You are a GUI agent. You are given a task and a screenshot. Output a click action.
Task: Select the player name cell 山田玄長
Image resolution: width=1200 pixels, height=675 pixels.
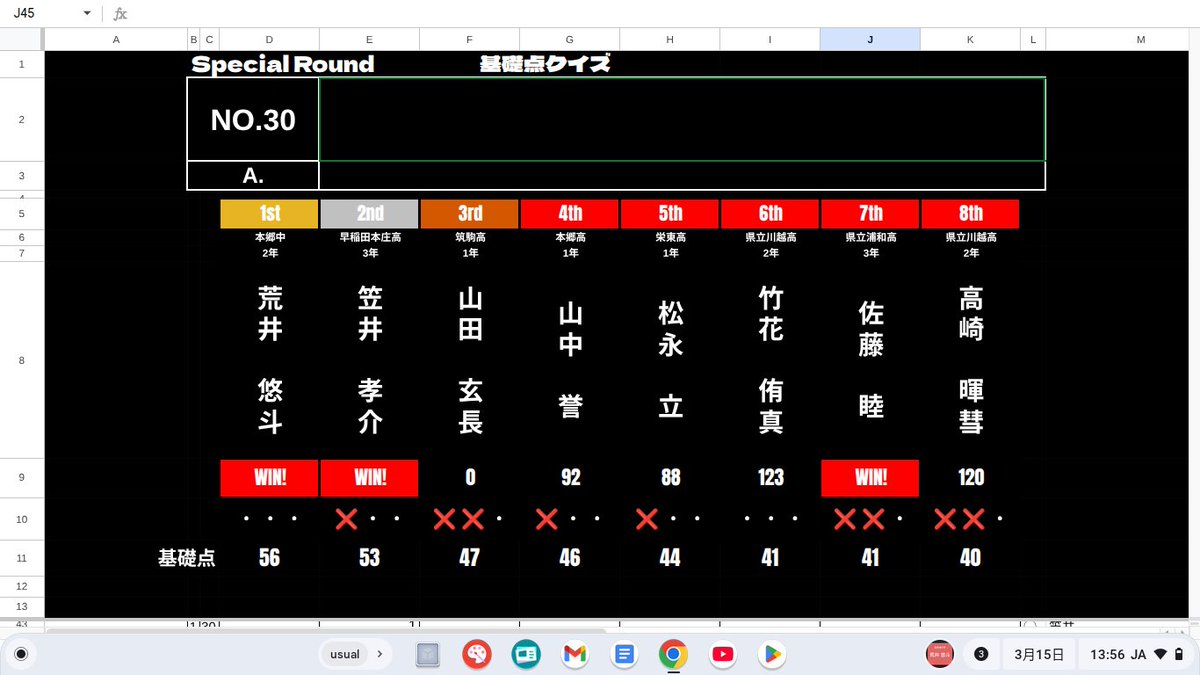click(x=470, y=360)
